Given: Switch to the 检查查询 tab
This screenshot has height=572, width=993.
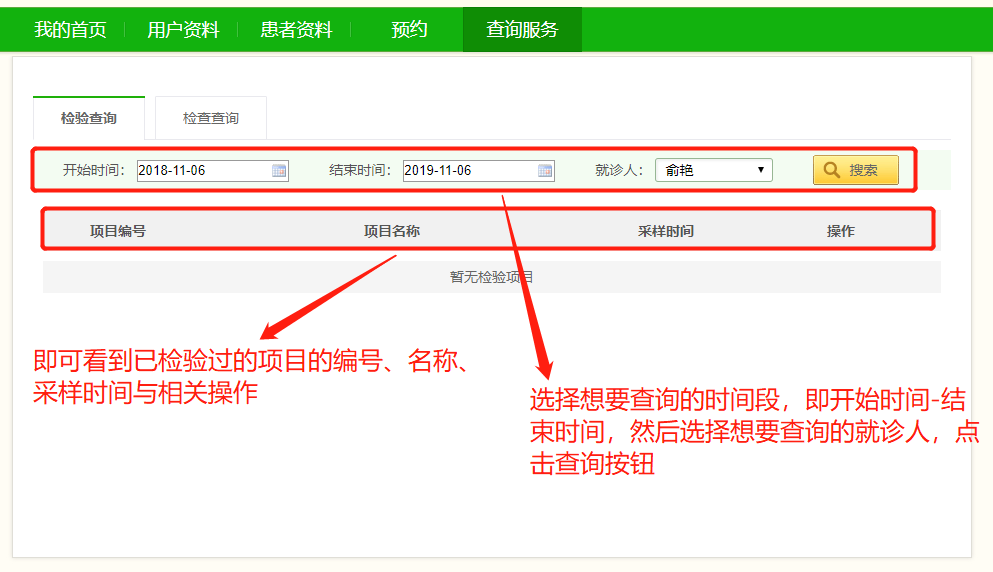Looking at the screenshot, I should point(211,118).
